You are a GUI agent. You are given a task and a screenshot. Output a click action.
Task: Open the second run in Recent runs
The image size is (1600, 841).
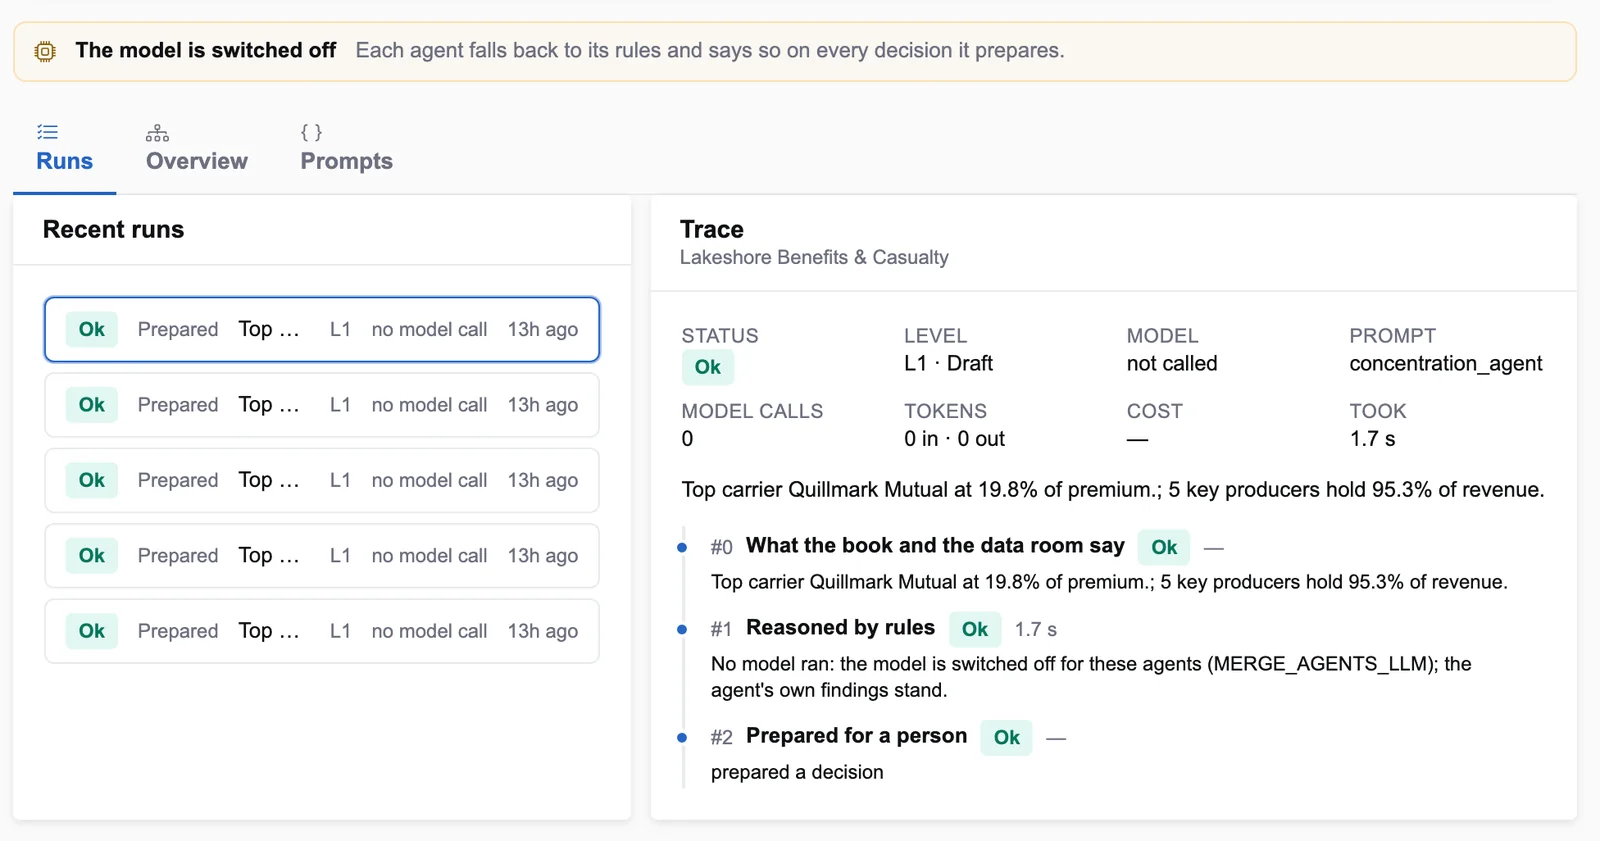322,405
